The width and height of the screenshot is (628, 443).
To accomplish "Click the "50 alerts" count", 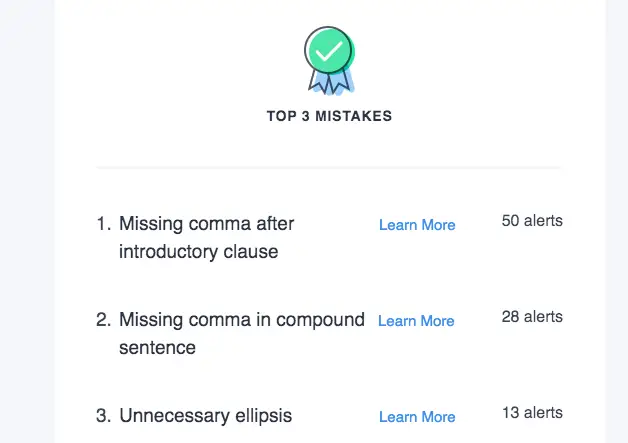I will coord(532,221).
